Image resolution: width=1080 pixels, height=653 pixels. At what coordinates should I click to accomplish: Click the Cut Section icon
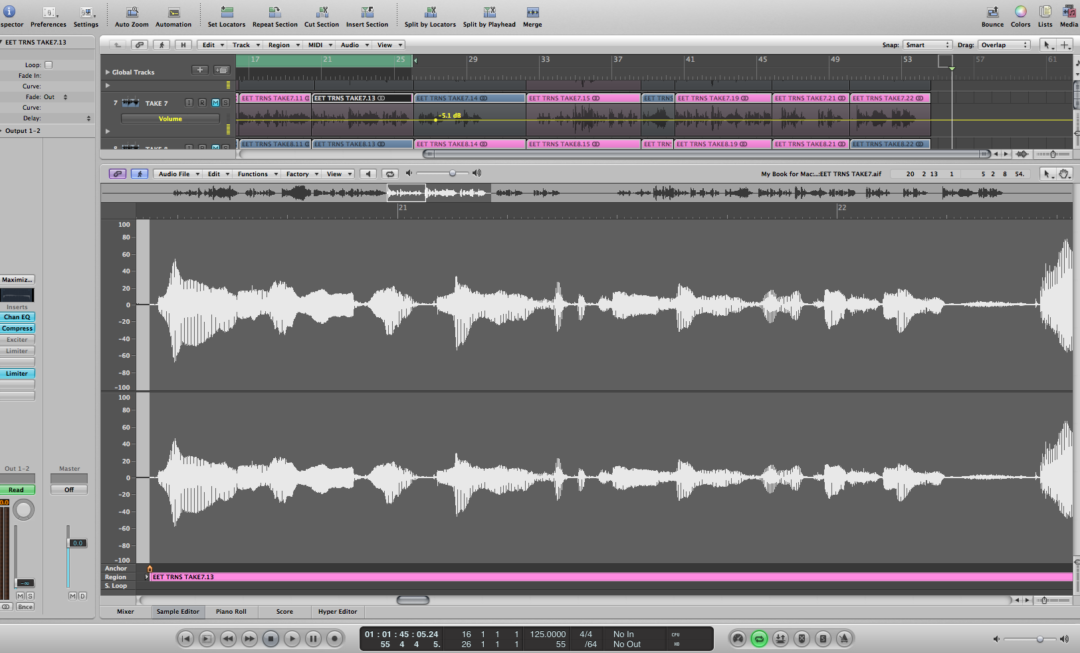point(322,12)
